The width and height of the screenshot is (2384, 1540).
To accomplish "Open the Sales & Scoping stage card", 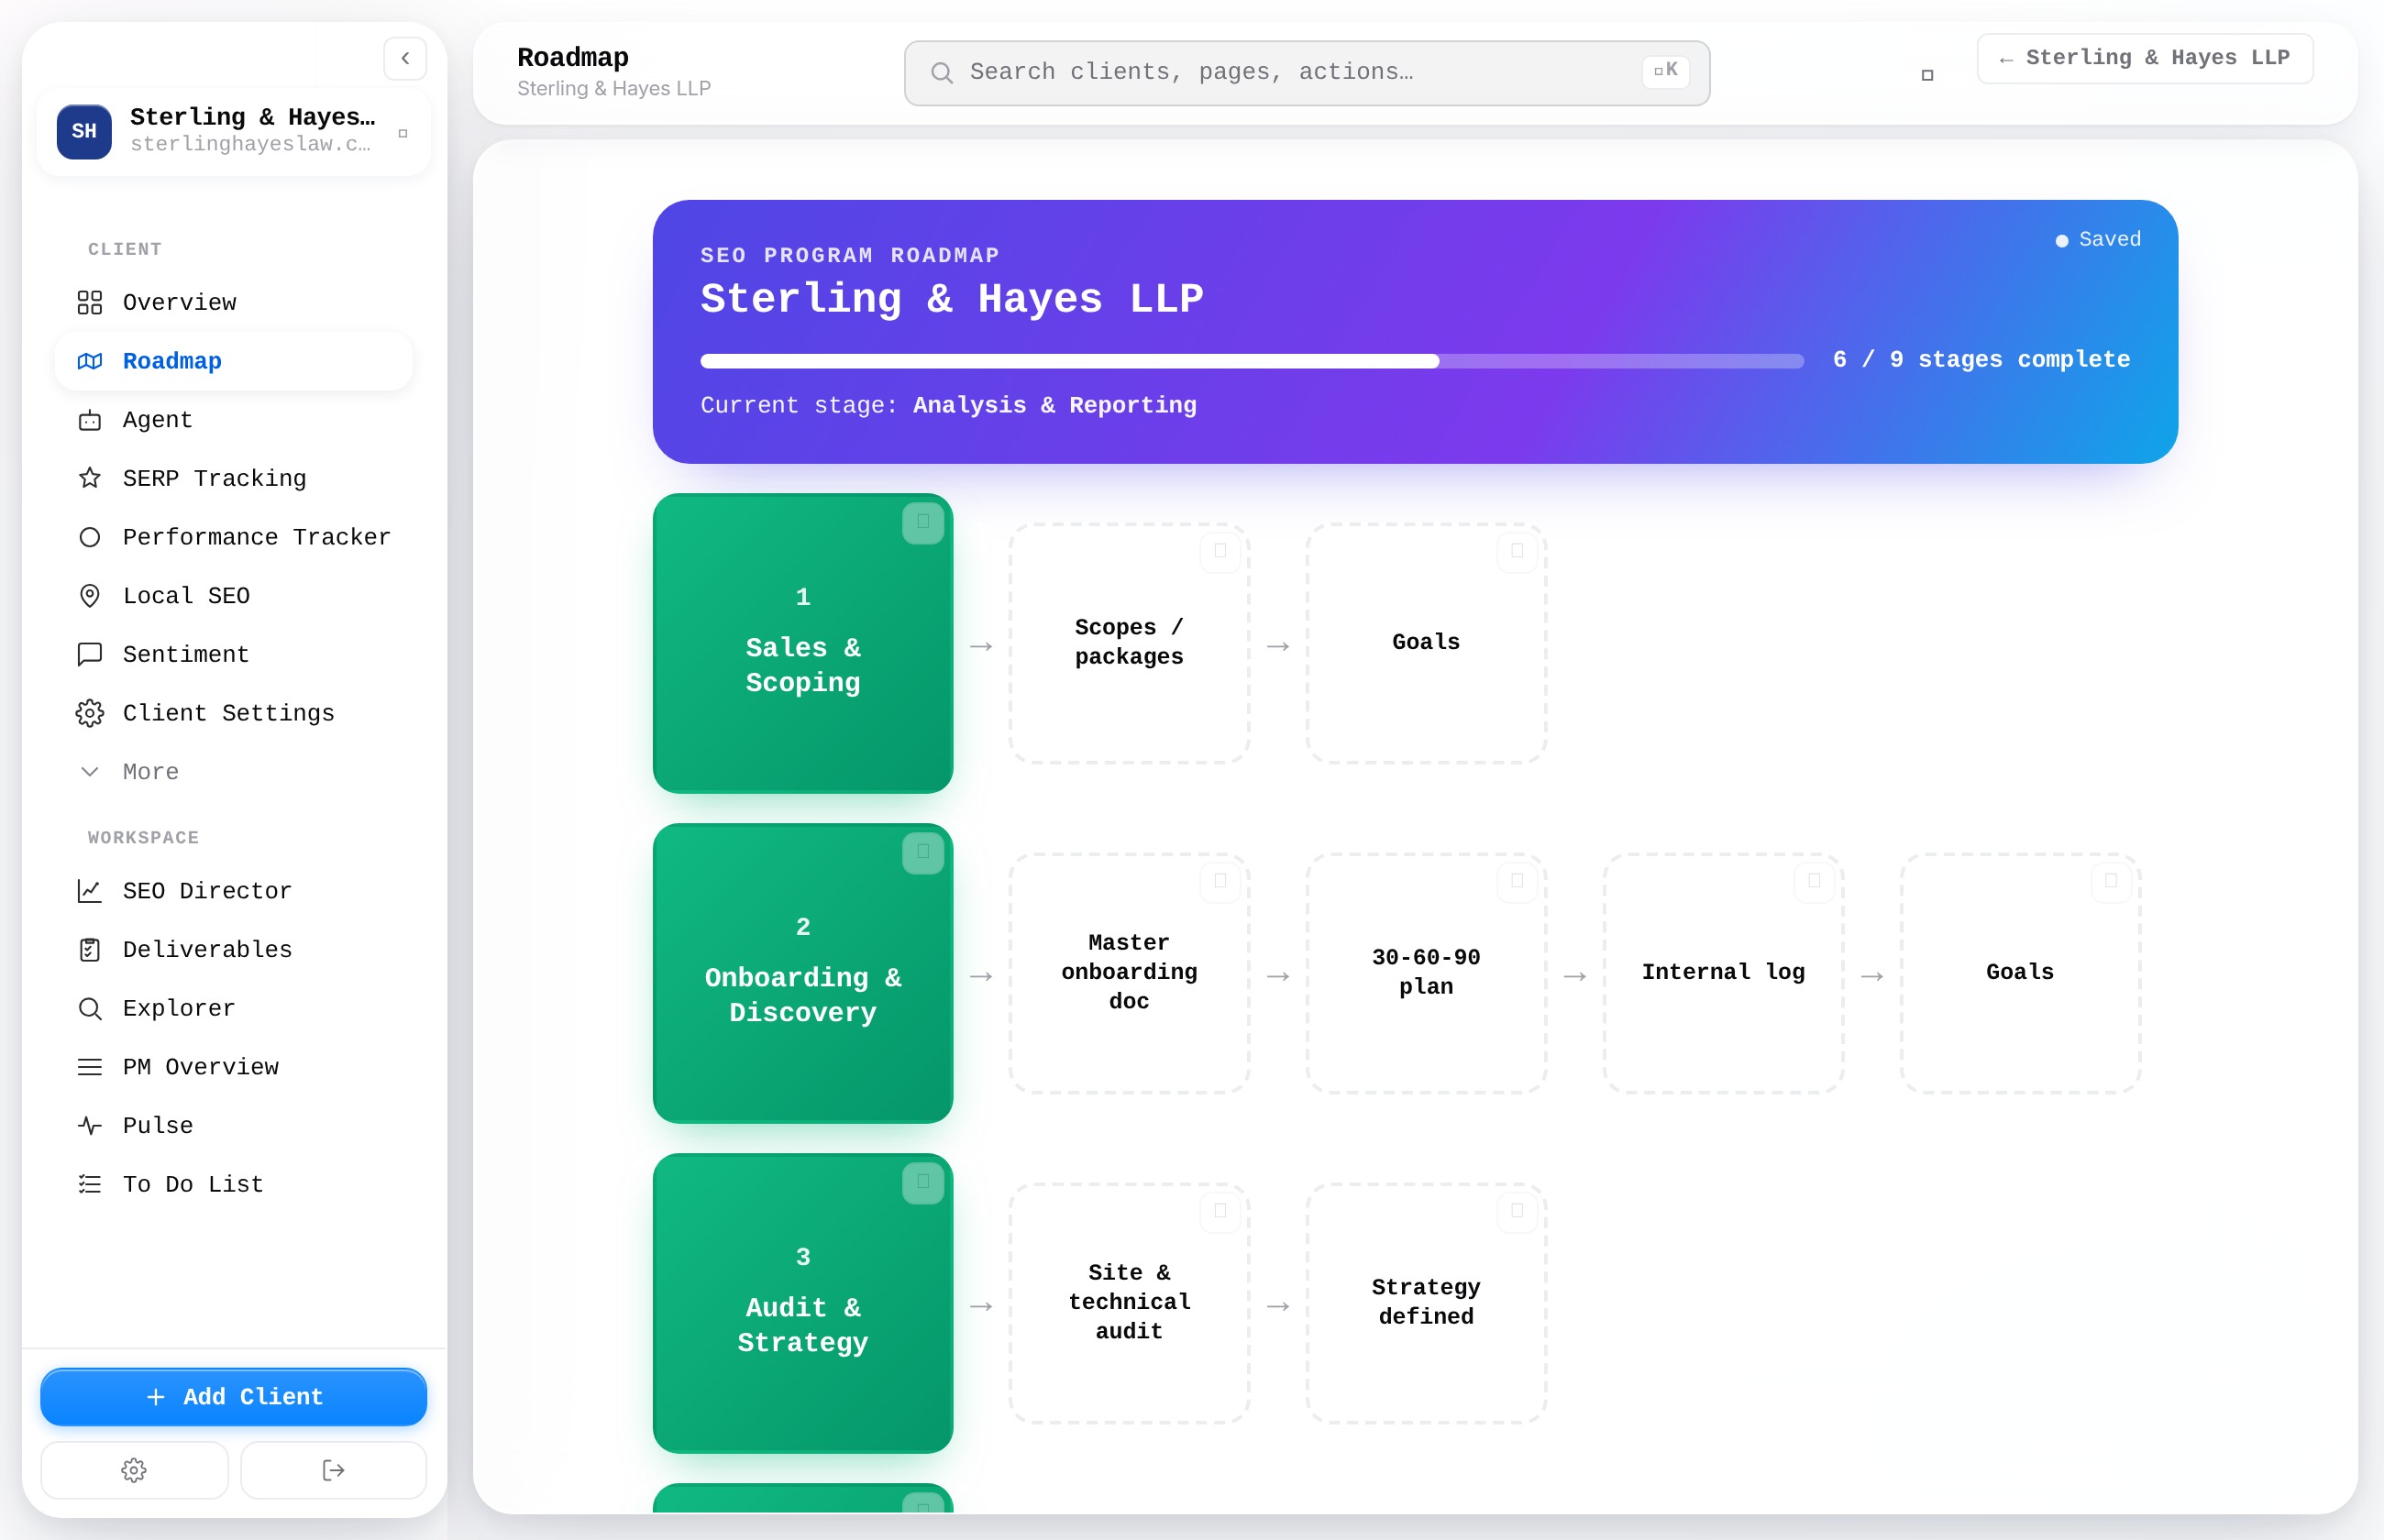I will point(803,643).
